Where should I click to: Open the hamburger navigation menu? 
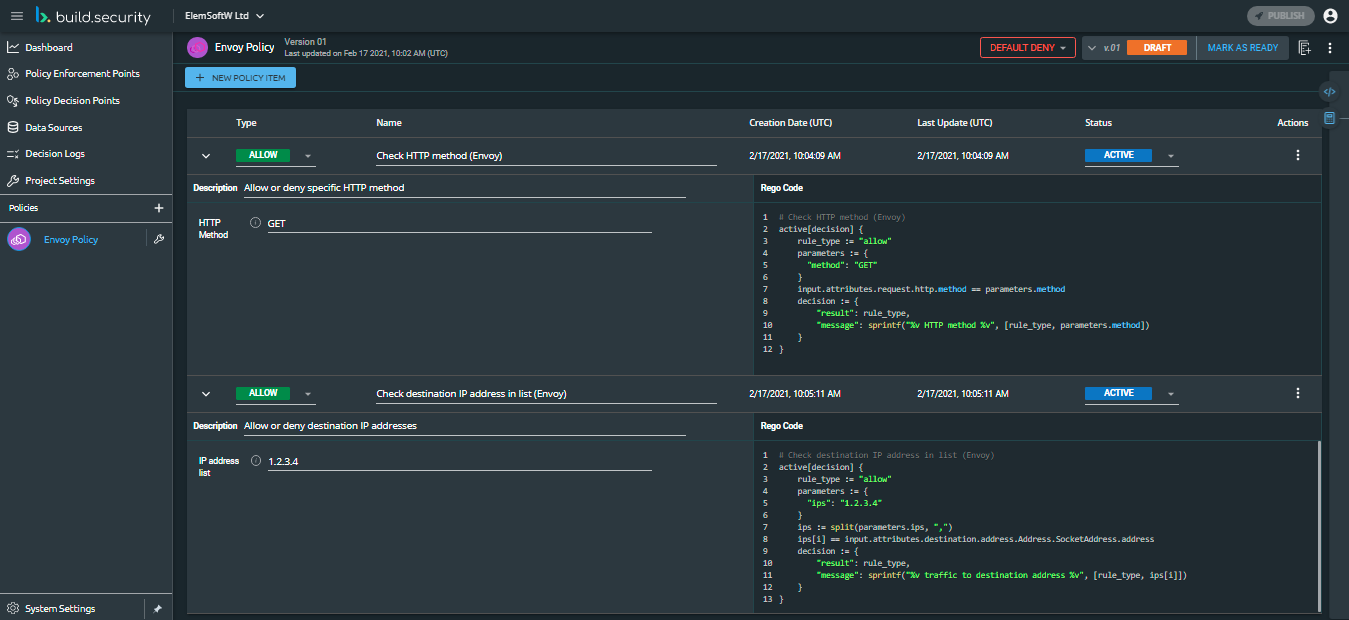[16, 16]
